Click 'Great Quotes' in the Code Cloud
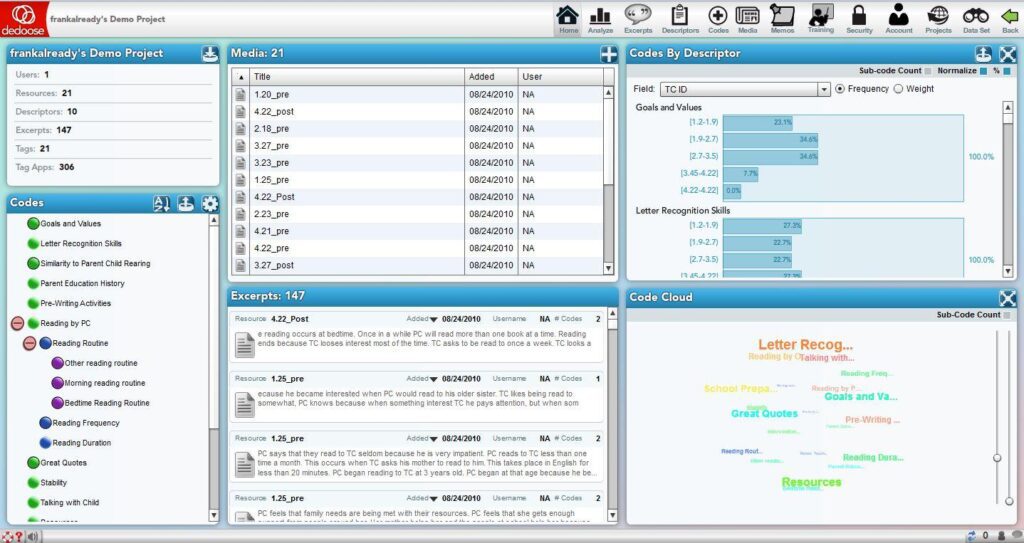Viewport: 1024px width, 543px height. (x=764, y=414)
